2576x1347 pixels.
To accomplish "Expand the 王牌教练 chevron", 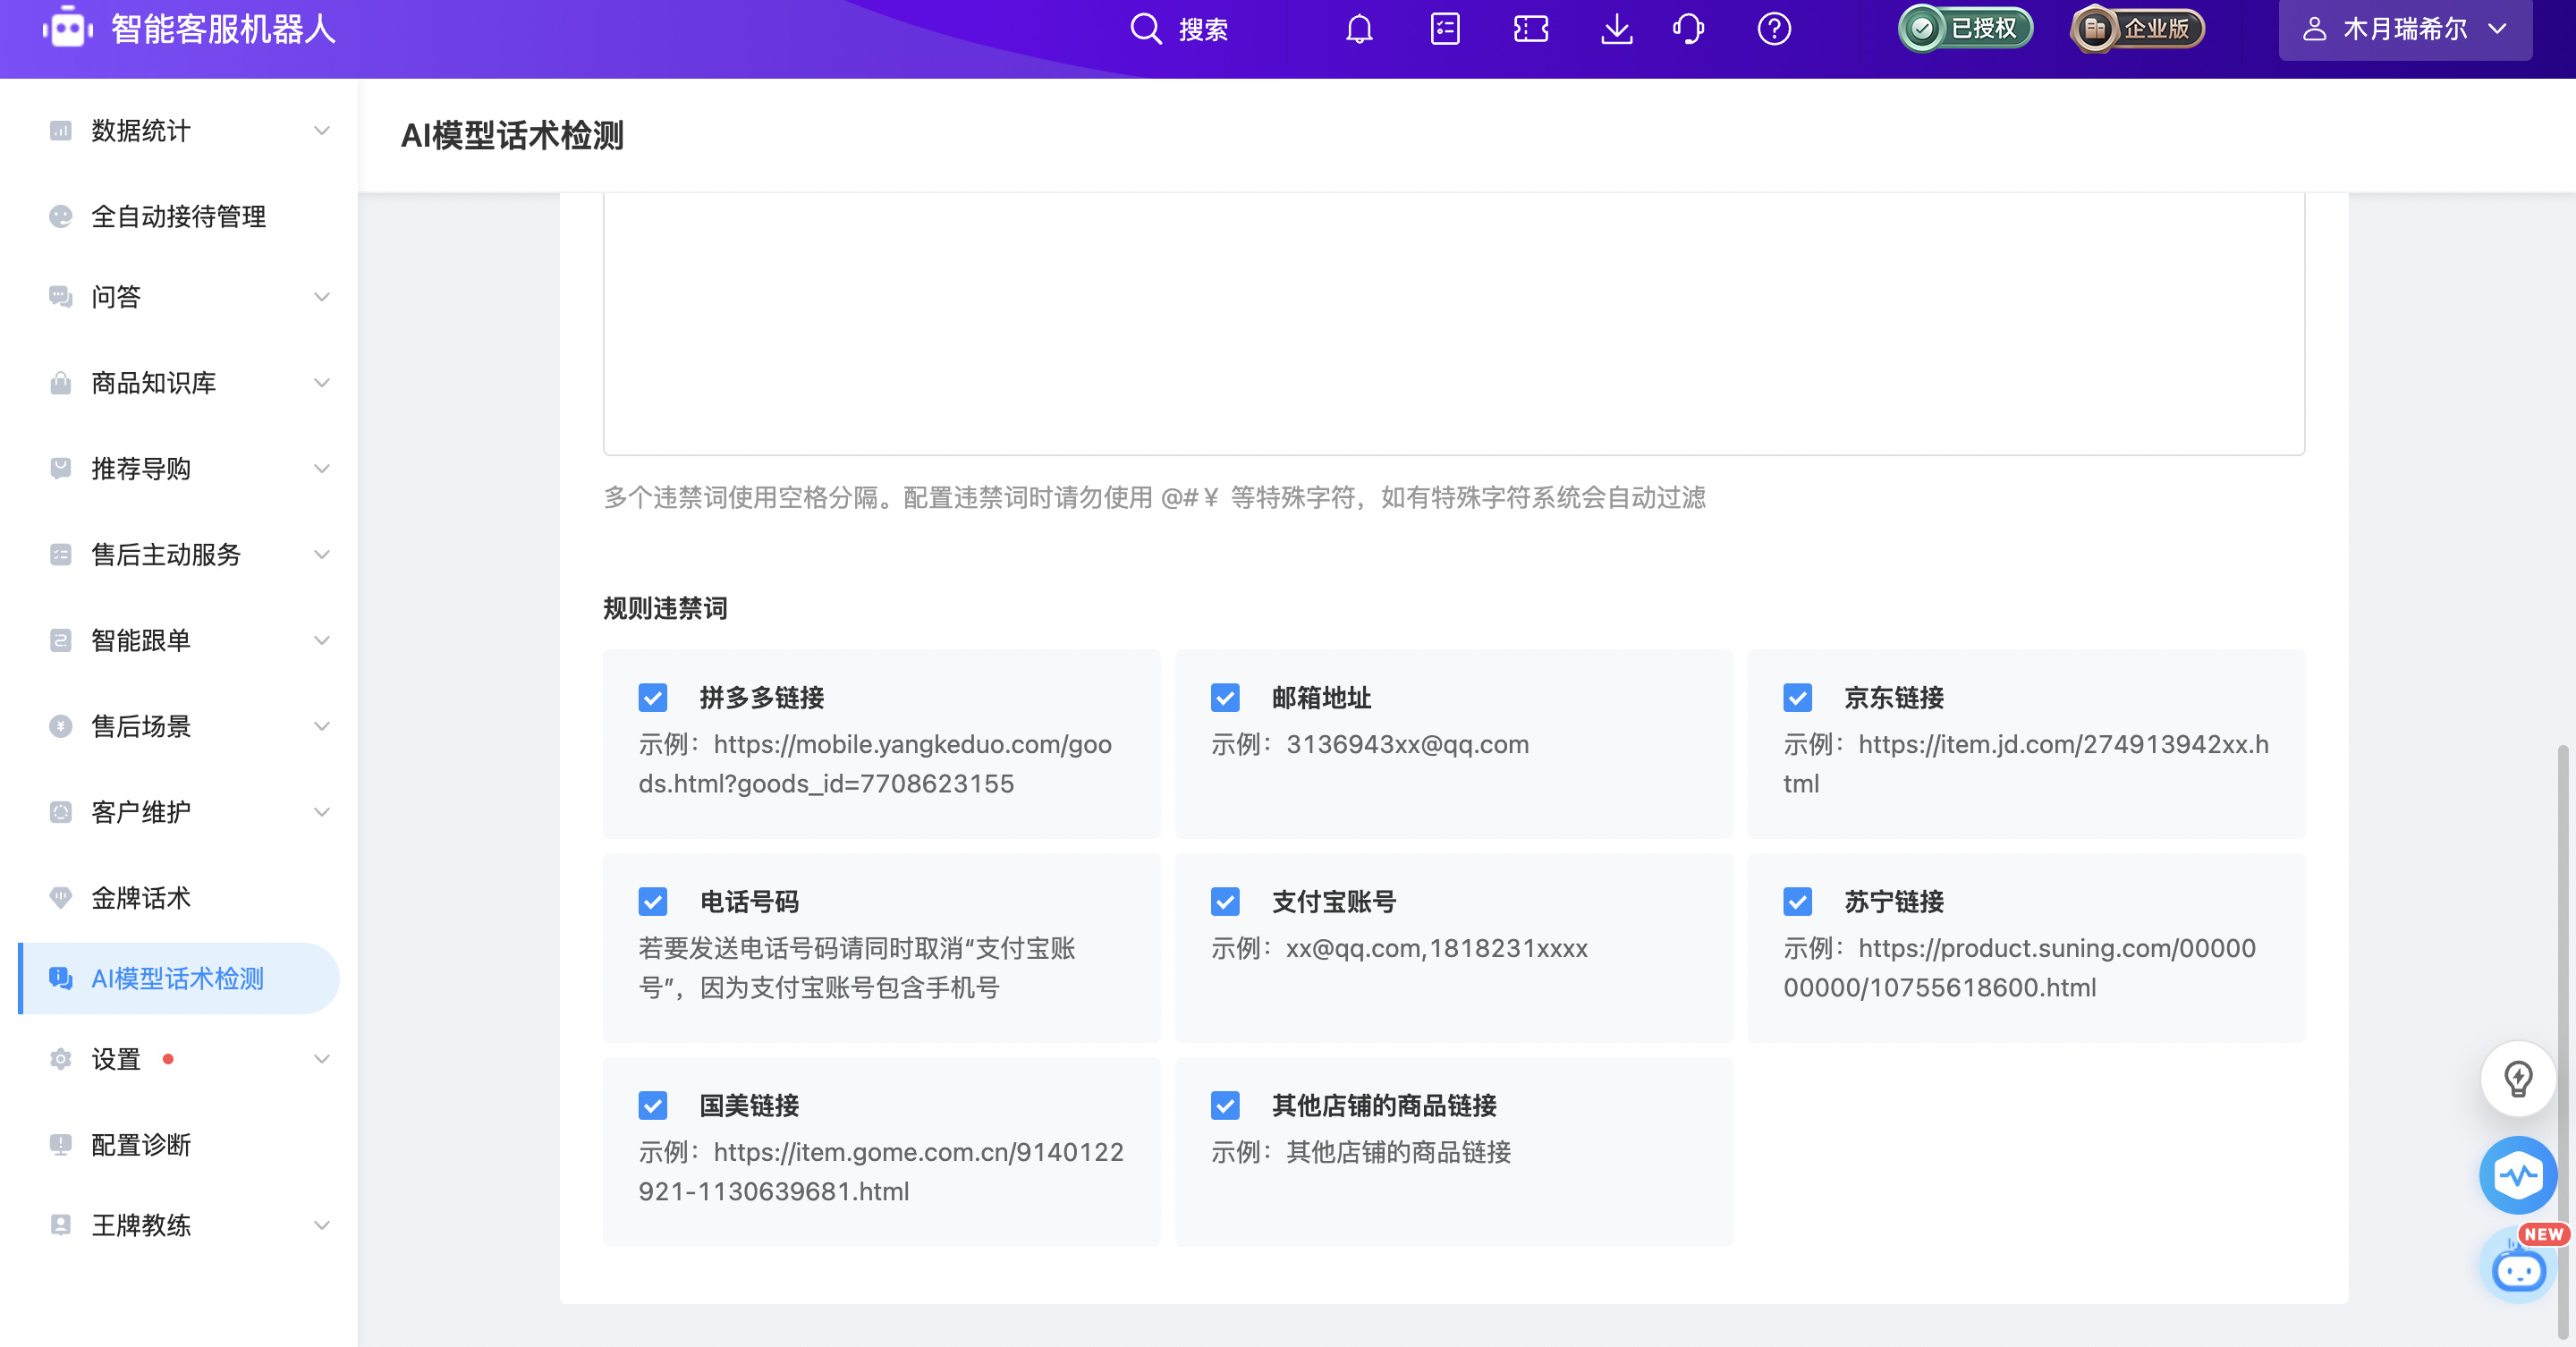I will tap(322, 1225).
